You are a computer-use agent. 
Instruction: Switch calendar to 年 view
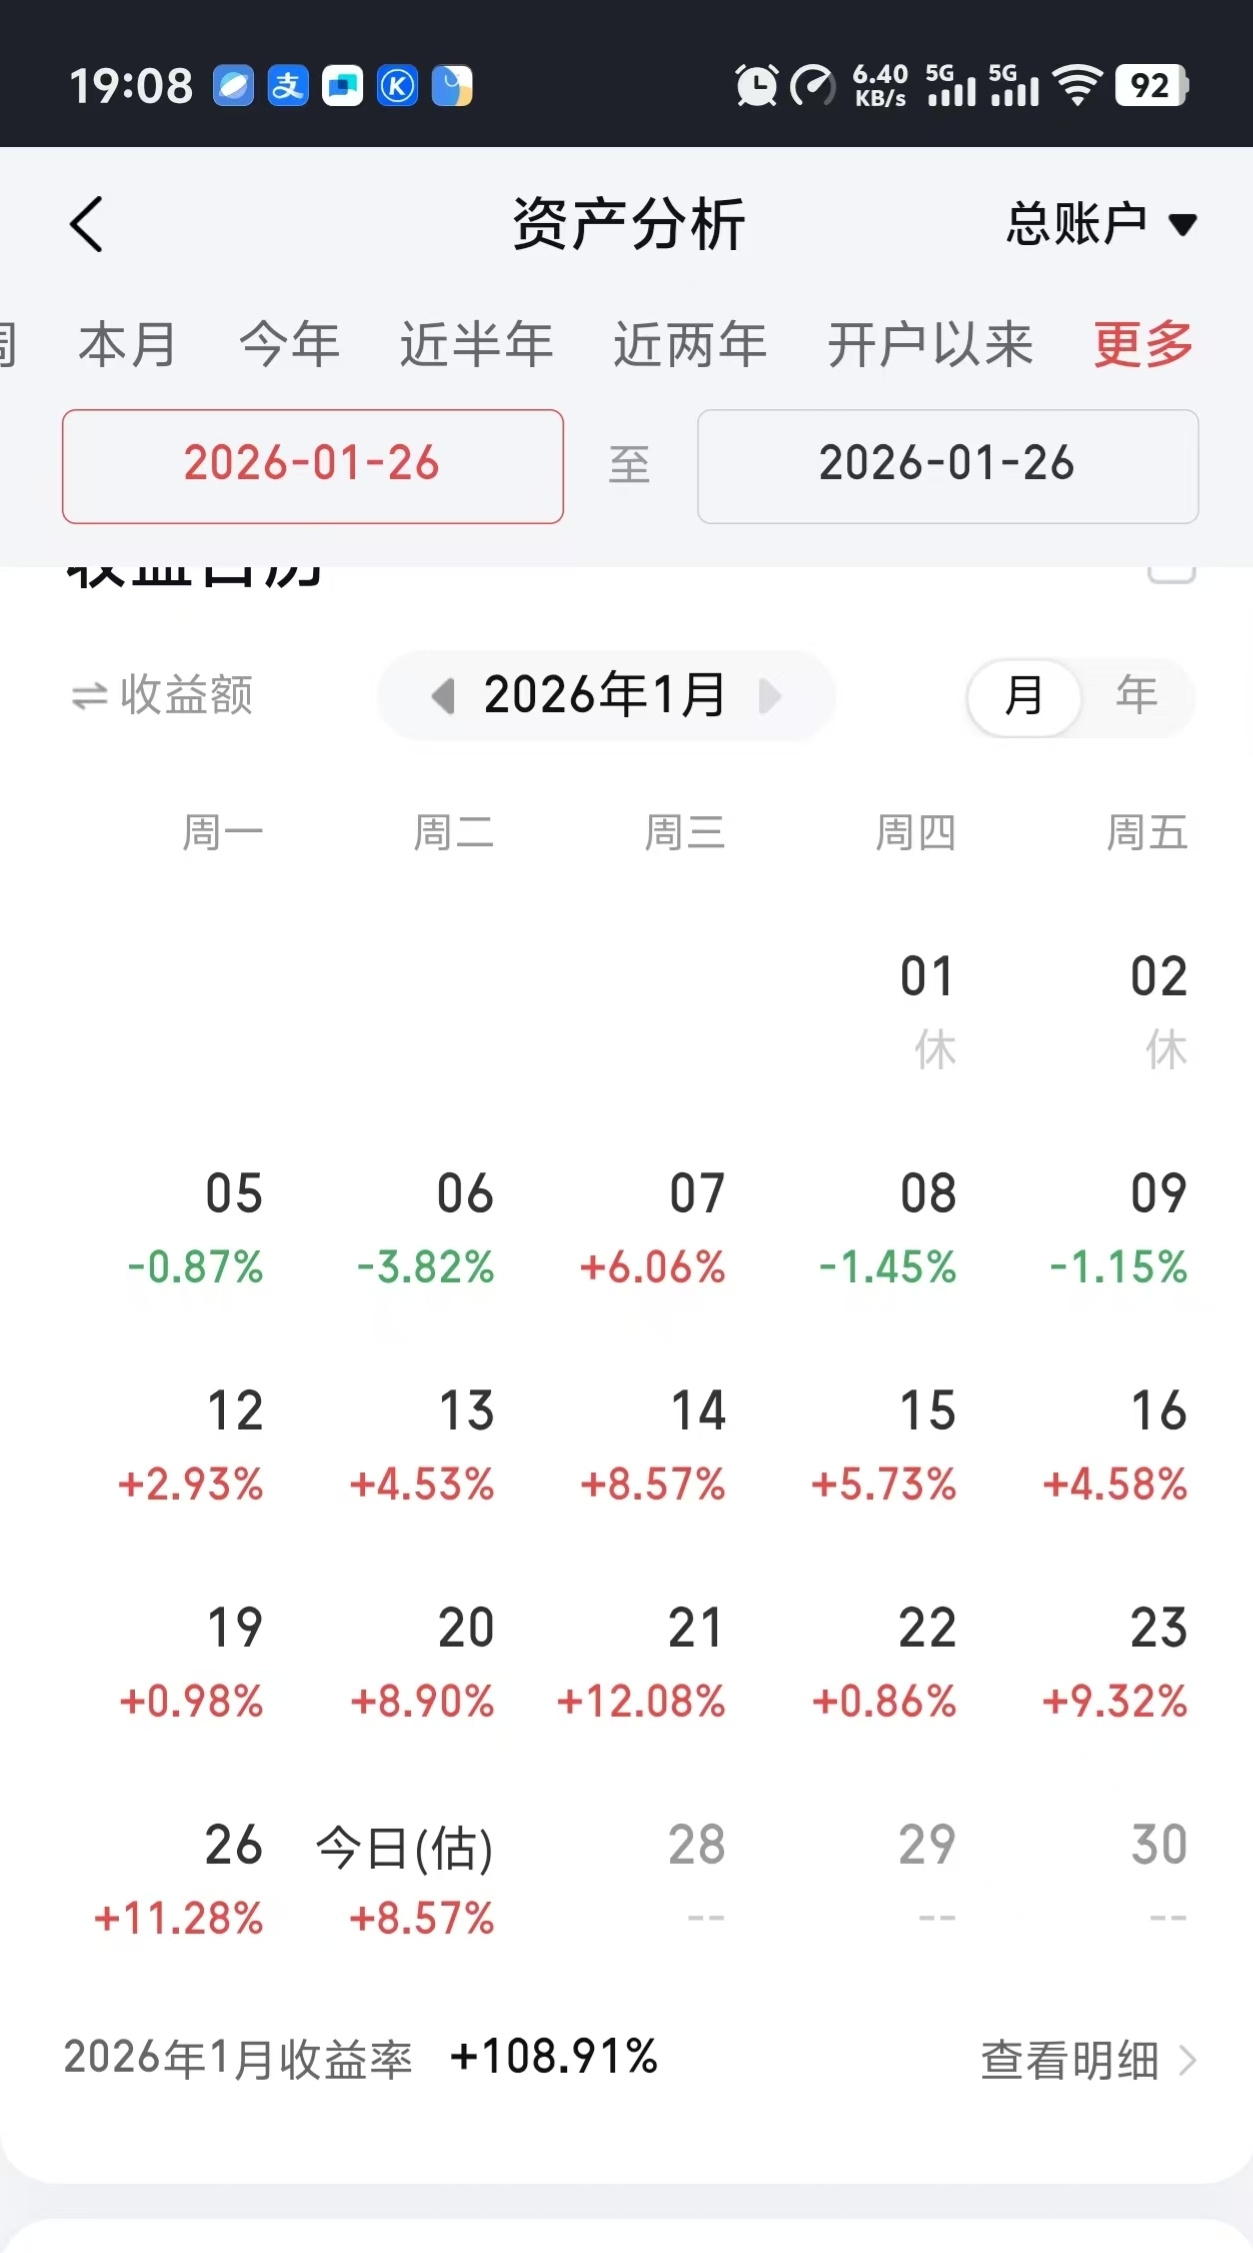1137,696
